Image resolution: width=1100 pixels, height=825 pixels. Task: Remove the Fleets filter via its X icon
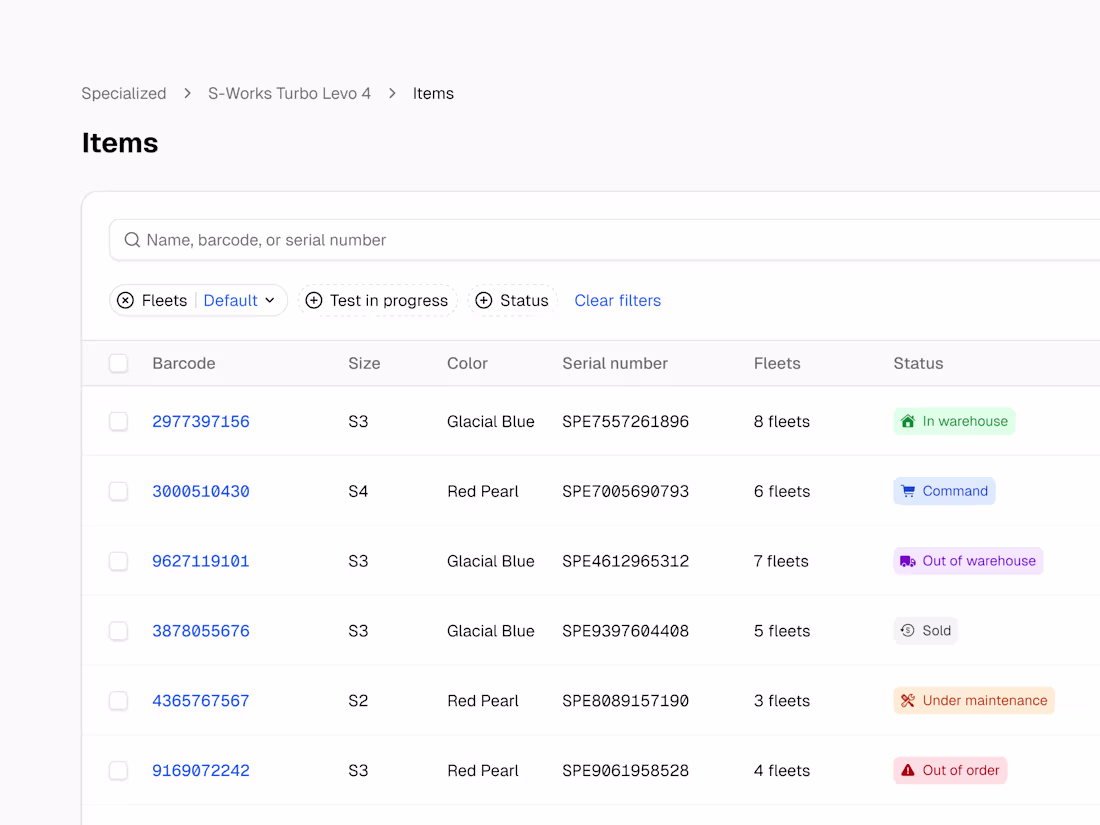coord(125,301)
